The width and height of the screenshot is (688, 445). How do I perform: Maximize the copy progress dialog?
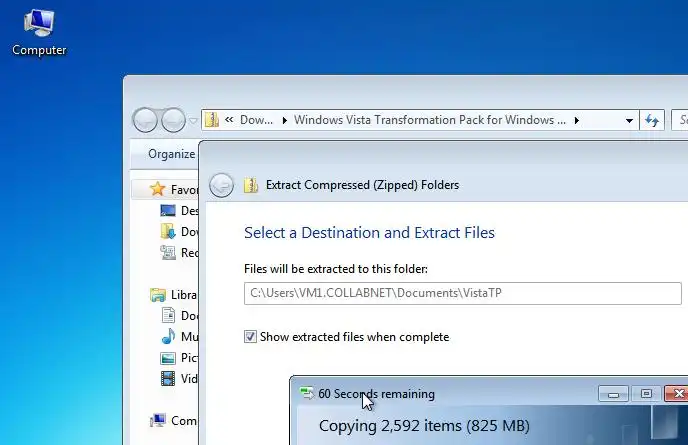(646, 394)
